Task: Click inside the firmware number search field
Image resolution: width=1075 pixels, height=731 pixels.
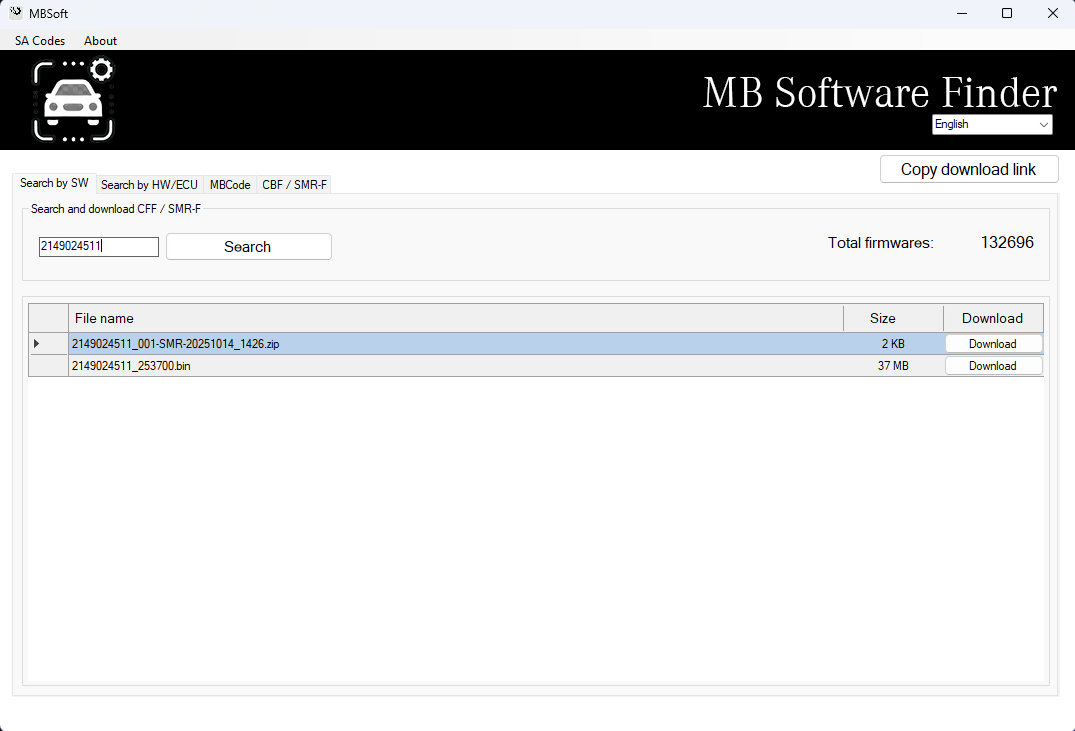Action: (x=98, y=246)
